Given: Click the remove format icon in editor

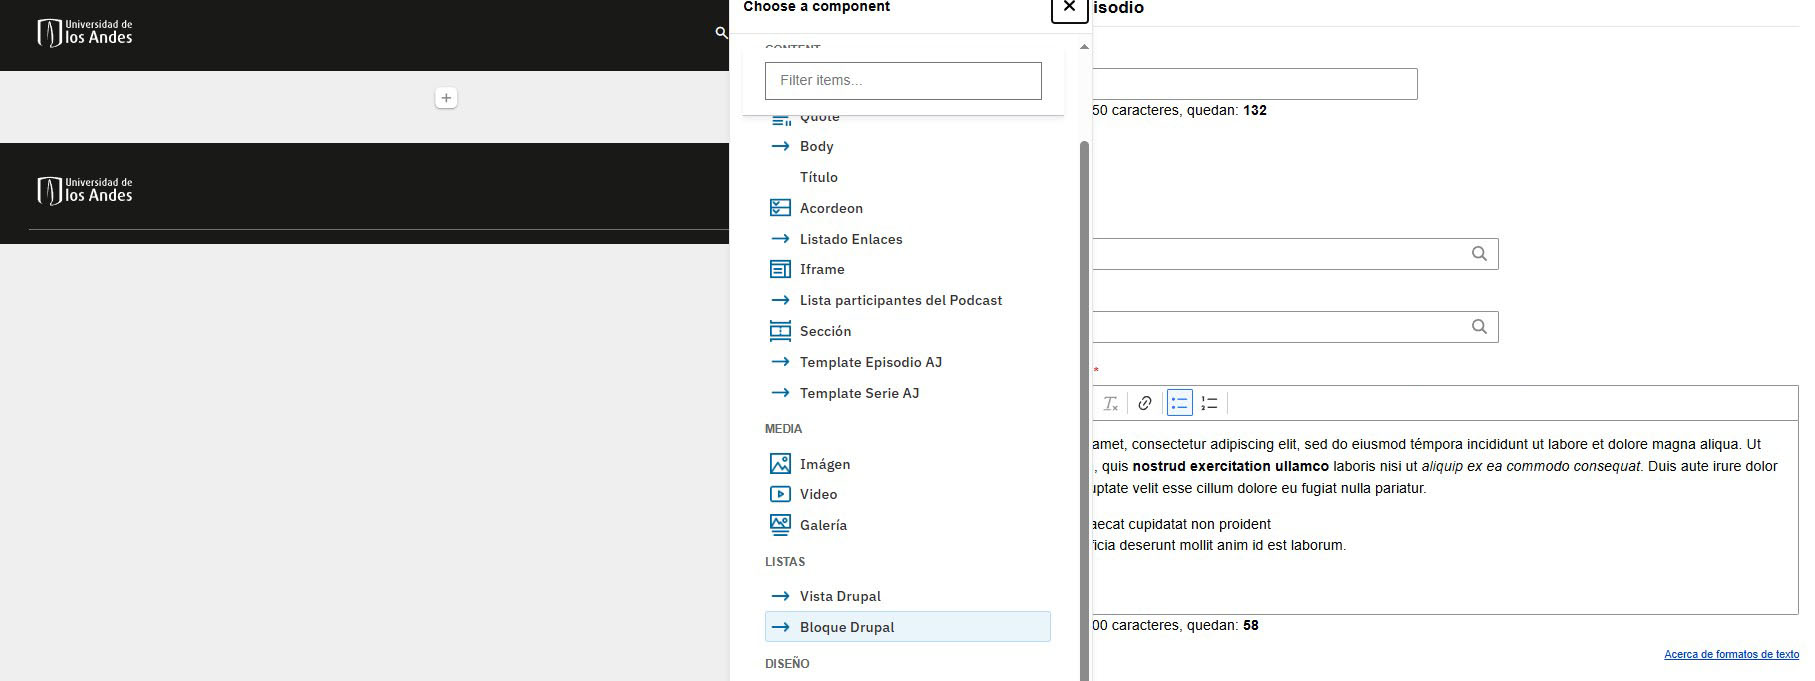Looking at the screenshot, I should click(1110, 403).
